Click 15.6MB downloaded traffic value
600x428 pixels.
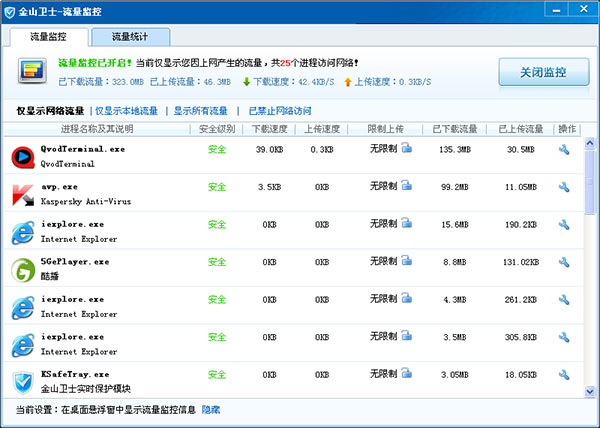(x=455, y=225)
